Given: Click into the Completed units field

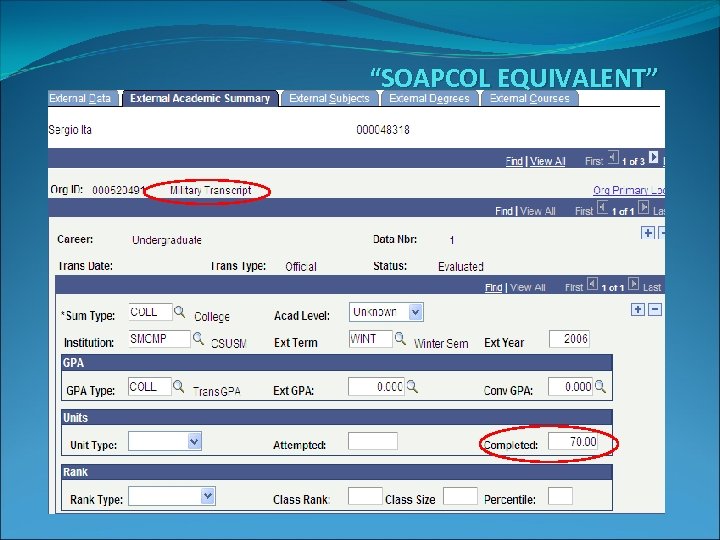Looking at the screenshot, I should pyautogui.click(x=573, y=441).
